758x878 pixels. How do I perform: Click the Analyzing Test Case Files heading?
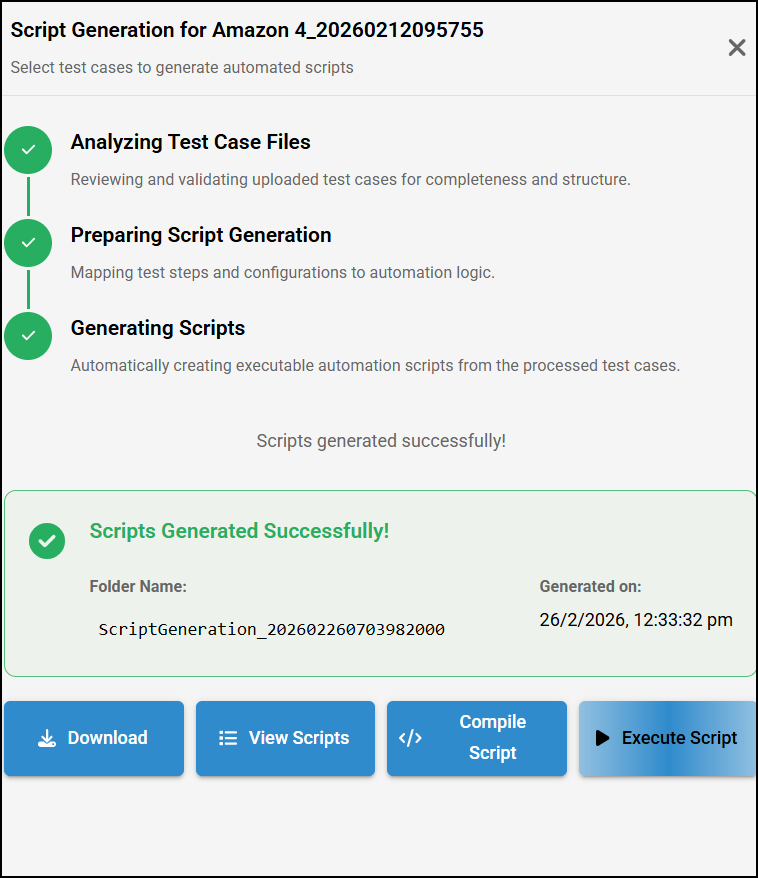click(x=190, y=142)
